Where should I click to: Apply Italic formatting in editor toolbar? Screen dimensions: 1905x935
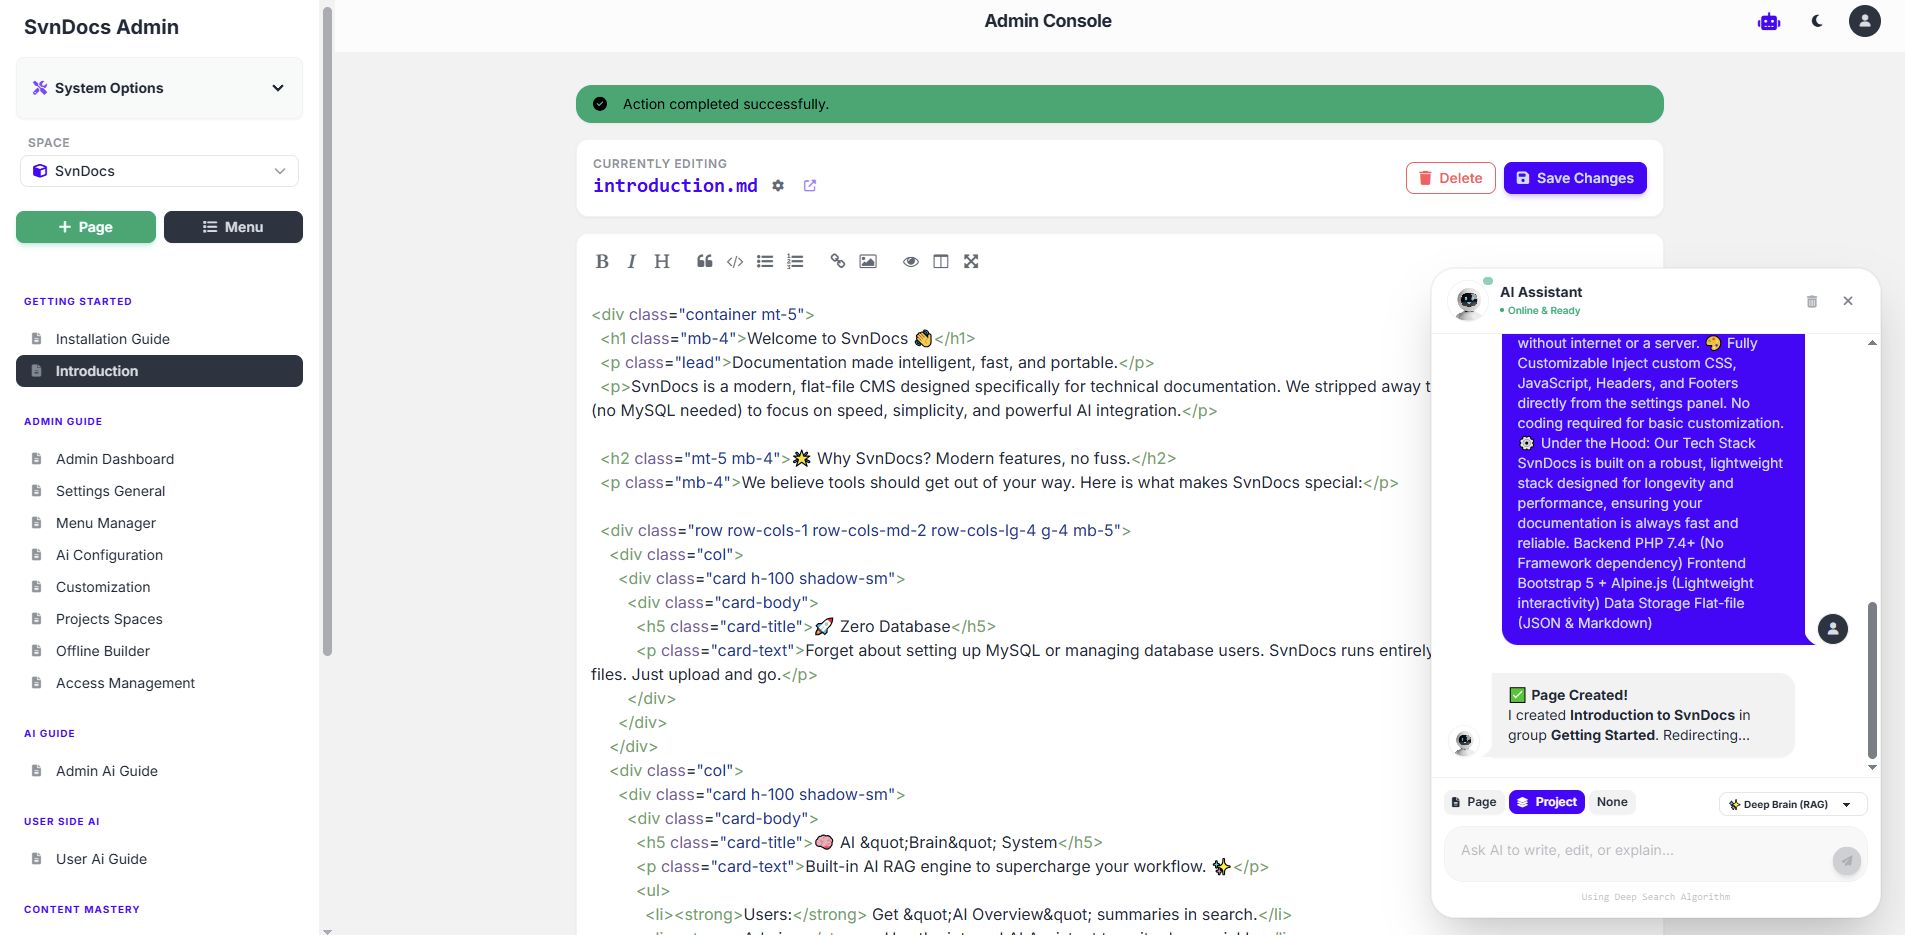(x=631, y=261)
